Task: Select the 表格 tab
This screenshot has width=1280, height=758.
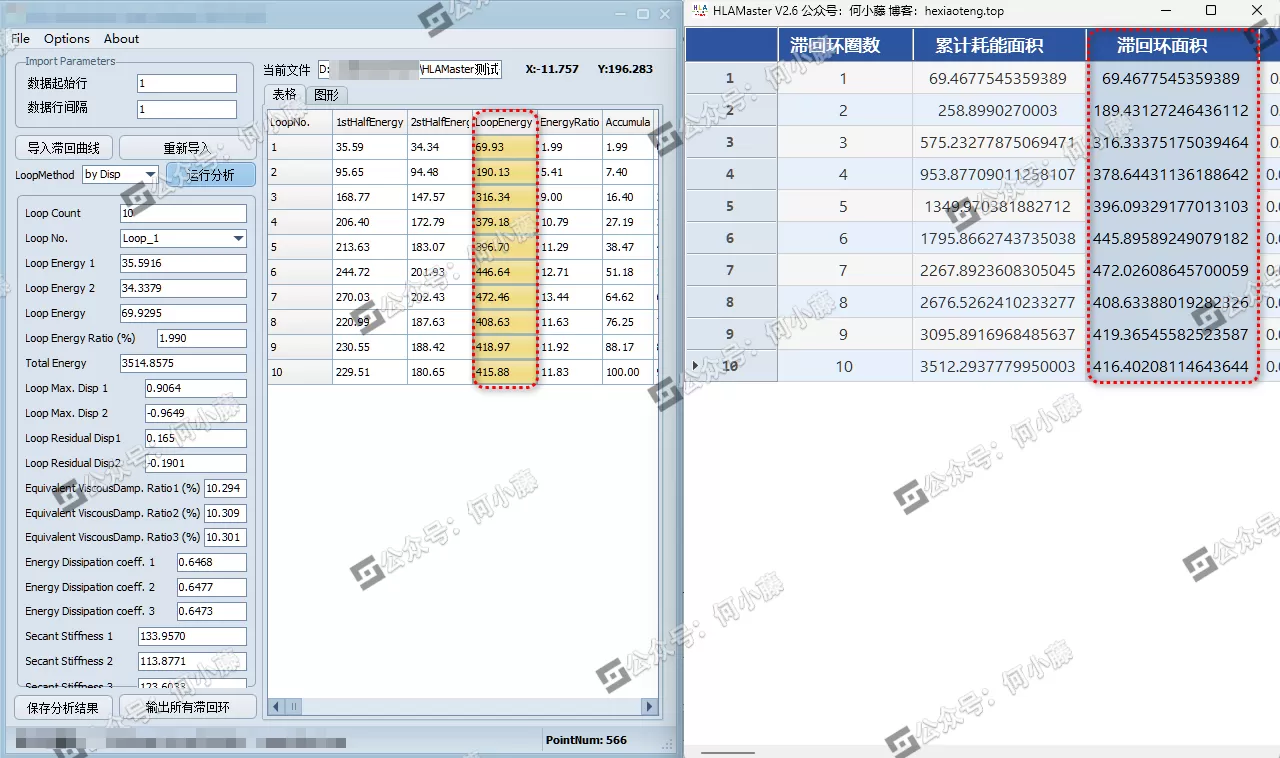Action: coord(285,95)
